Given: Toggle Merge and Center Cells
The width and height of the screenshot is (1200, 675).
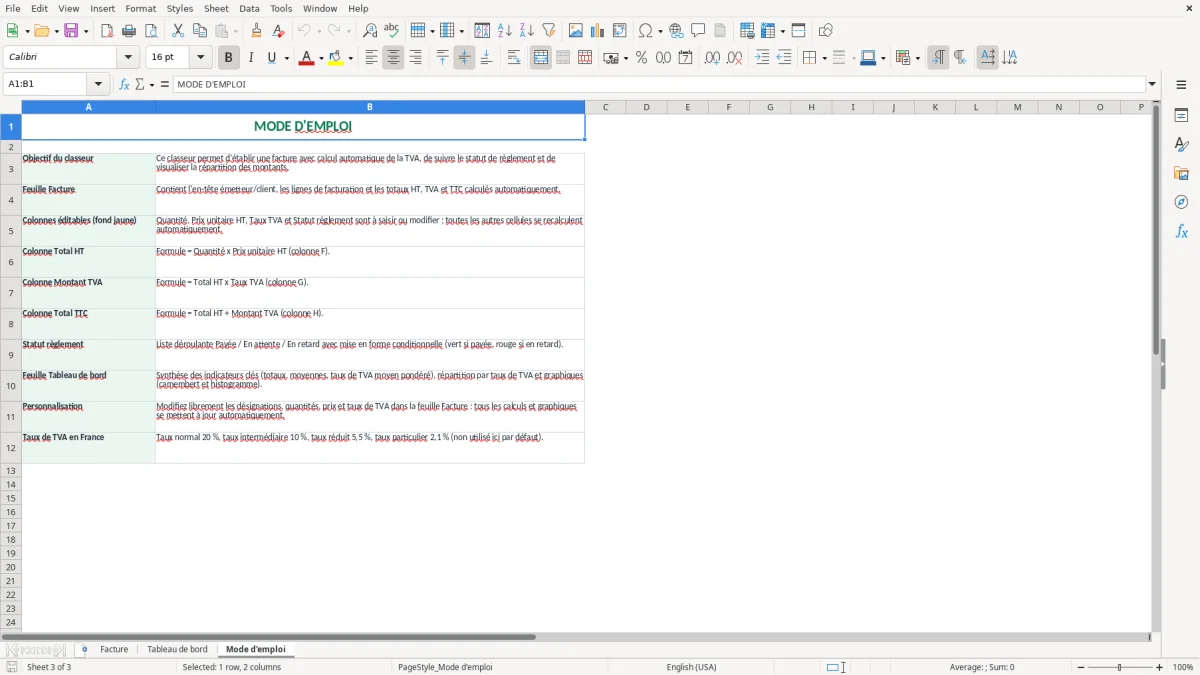Looking at the screenshot, I should [541, 58].
